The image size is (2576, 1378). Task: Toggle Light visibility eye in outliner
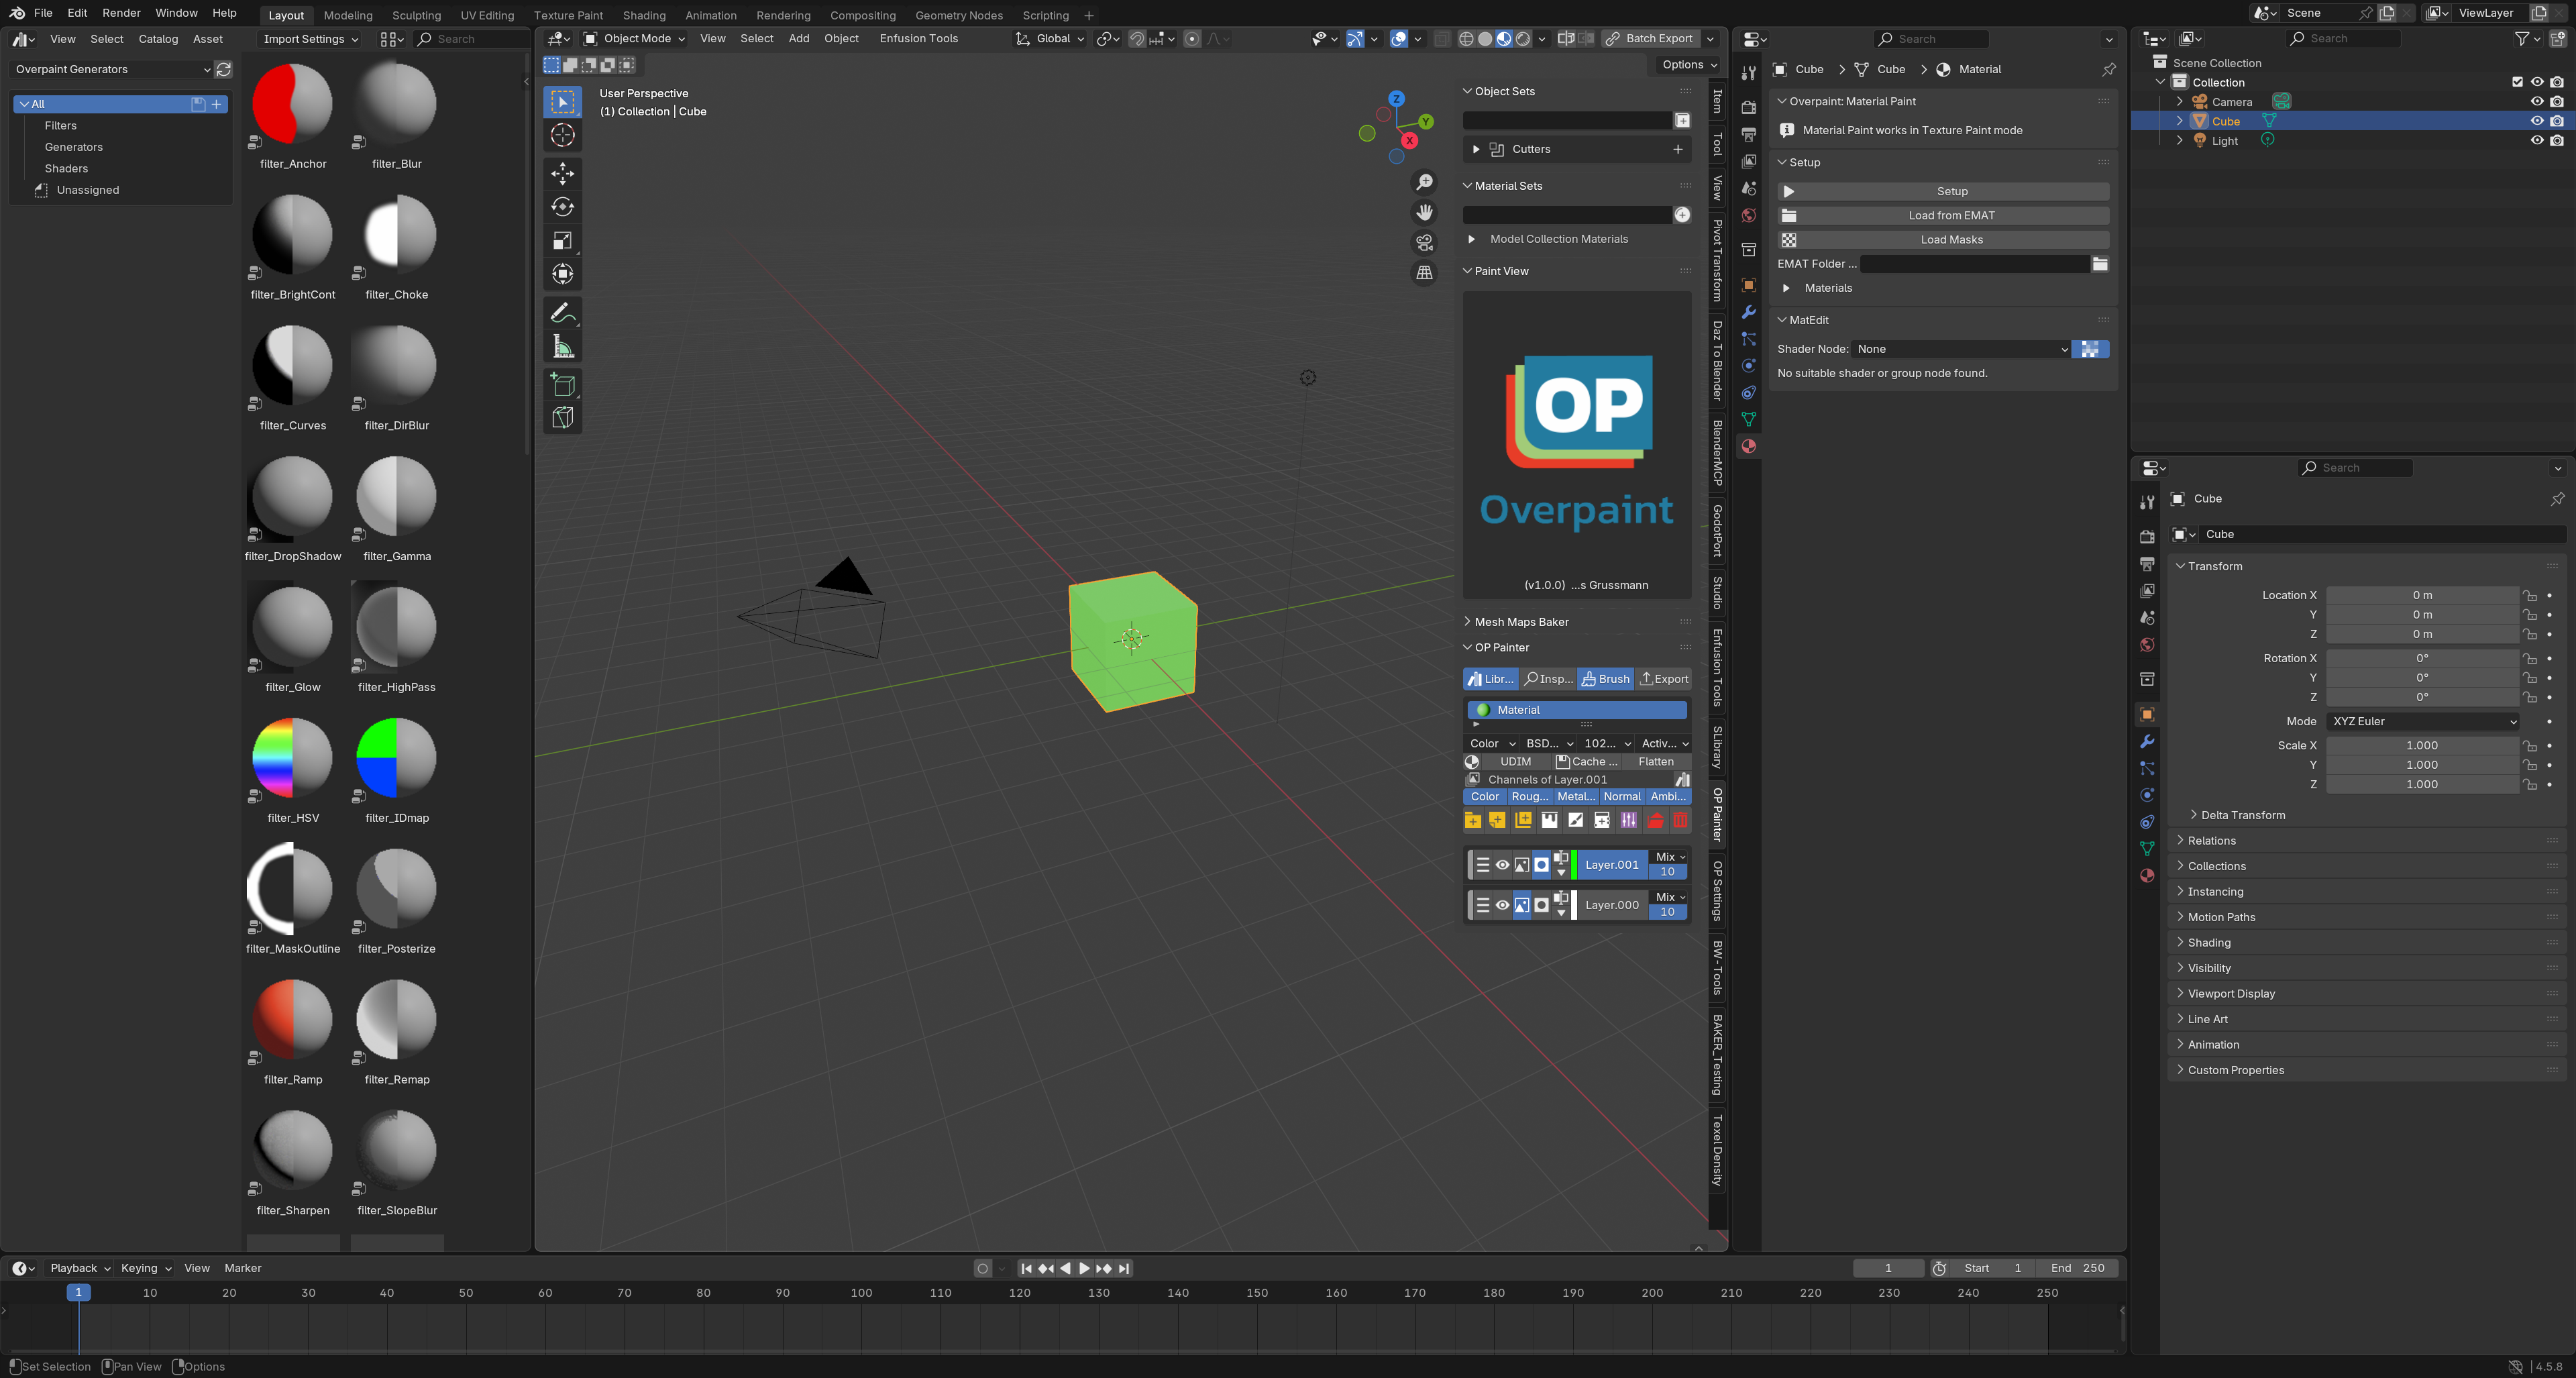[2536, 141]
